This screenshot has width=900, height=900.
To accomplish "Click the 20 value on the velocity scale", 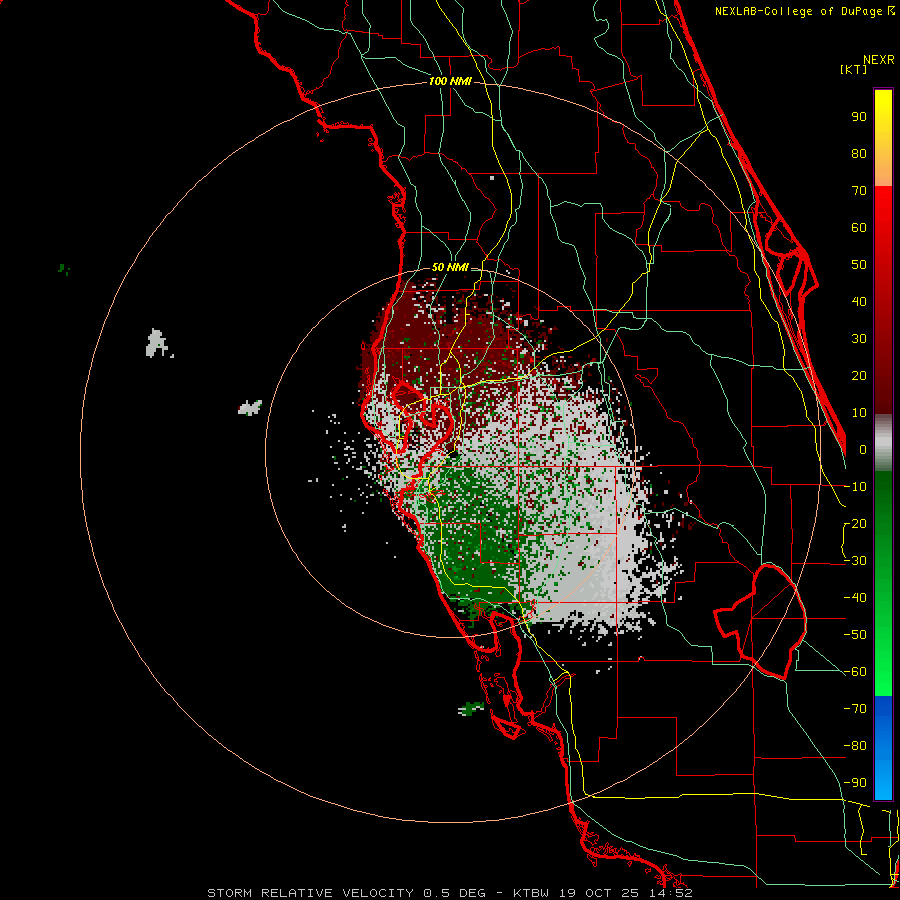I will pos(859,375).
